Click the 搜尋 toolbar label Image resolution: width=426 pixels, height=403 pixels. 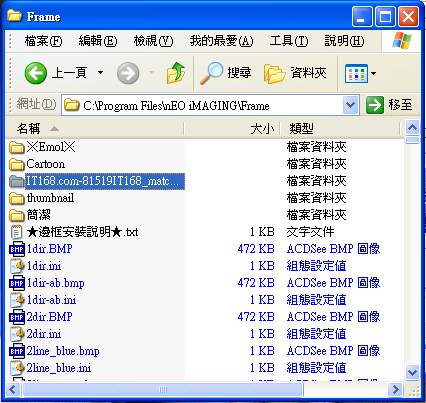click(239, 73)
